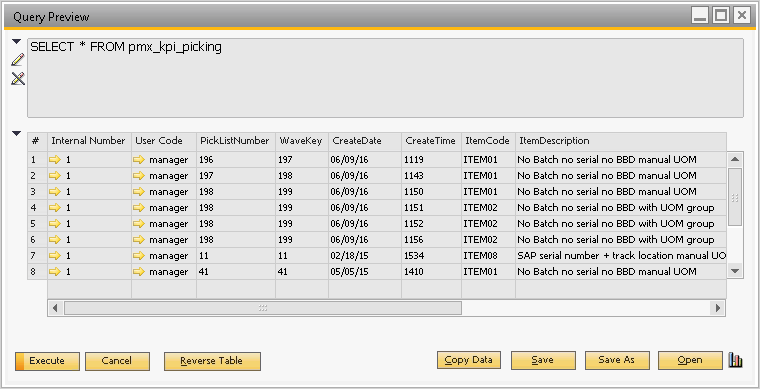Collapse the results table triangle

(17, 133)
